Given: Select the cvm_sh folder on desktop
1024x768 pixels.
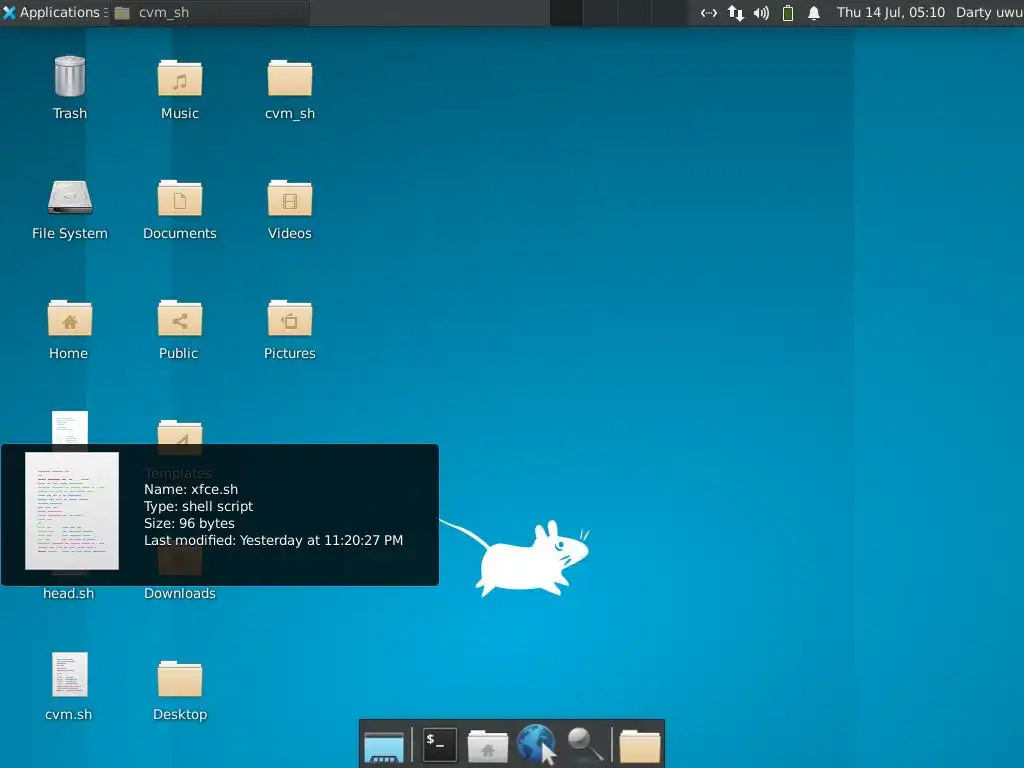Looking at the screenshot, I should [290, 78].
